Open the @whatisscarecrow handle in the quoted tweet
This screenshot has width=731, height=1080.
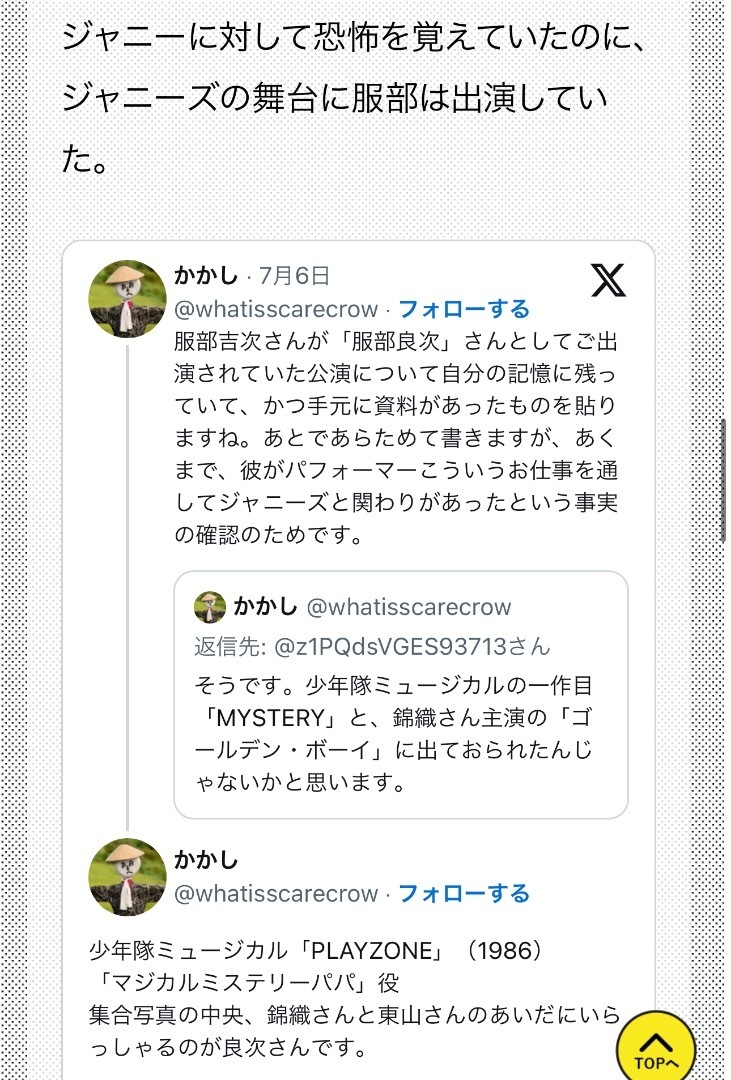409,607
